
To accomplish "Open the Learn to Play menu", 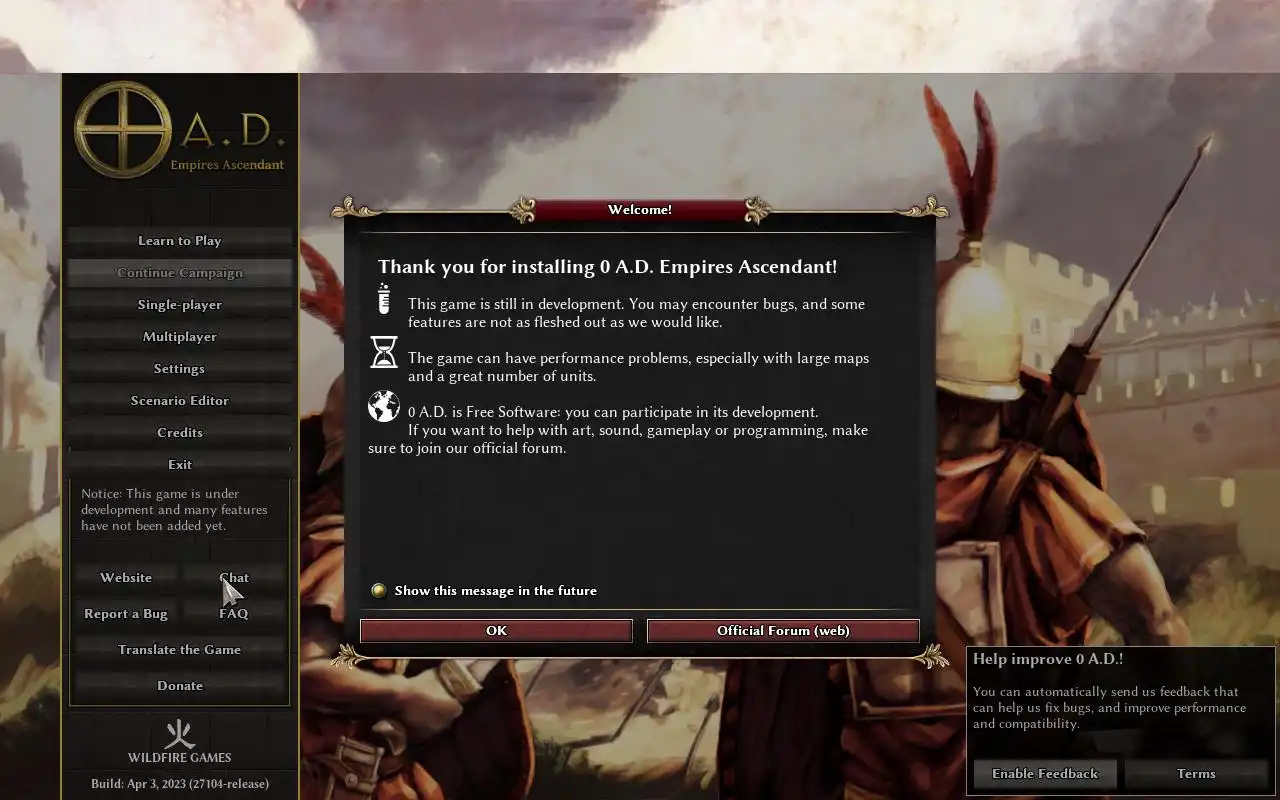I will point(180,240).
